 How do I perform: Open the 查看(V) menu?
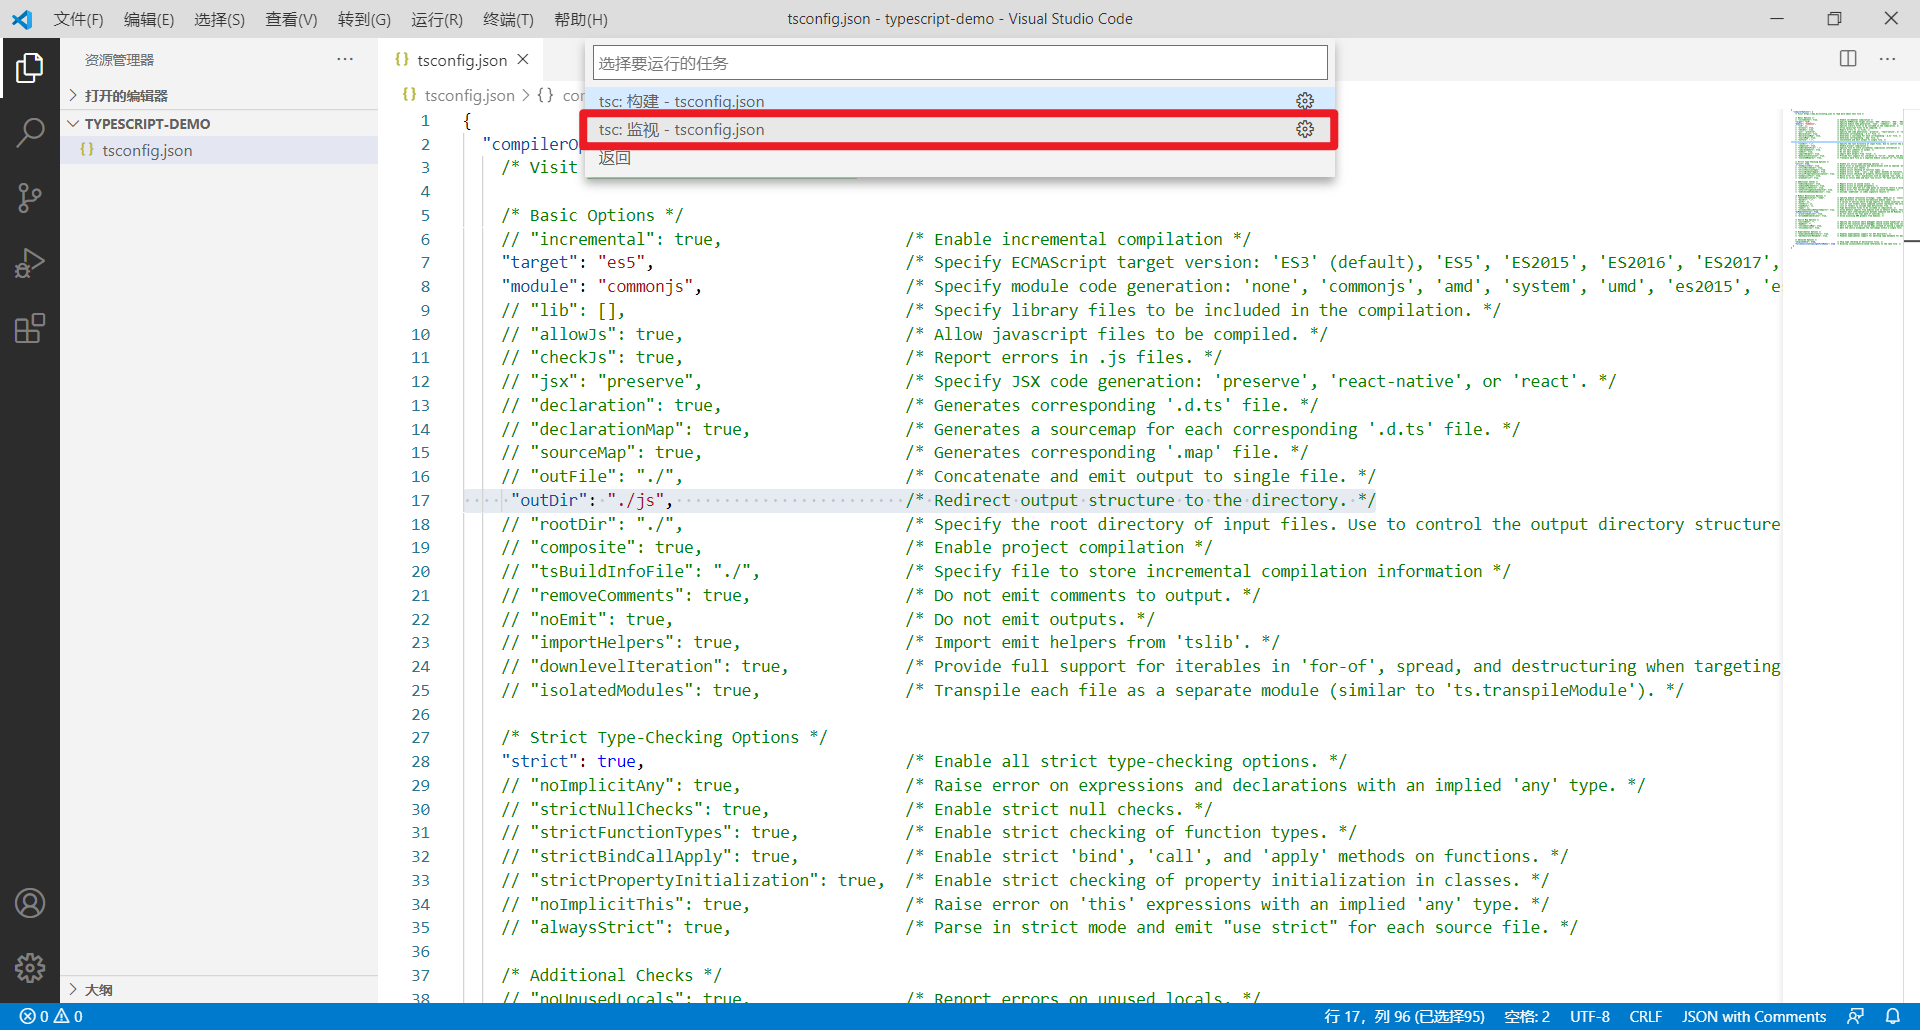[291, 19]
